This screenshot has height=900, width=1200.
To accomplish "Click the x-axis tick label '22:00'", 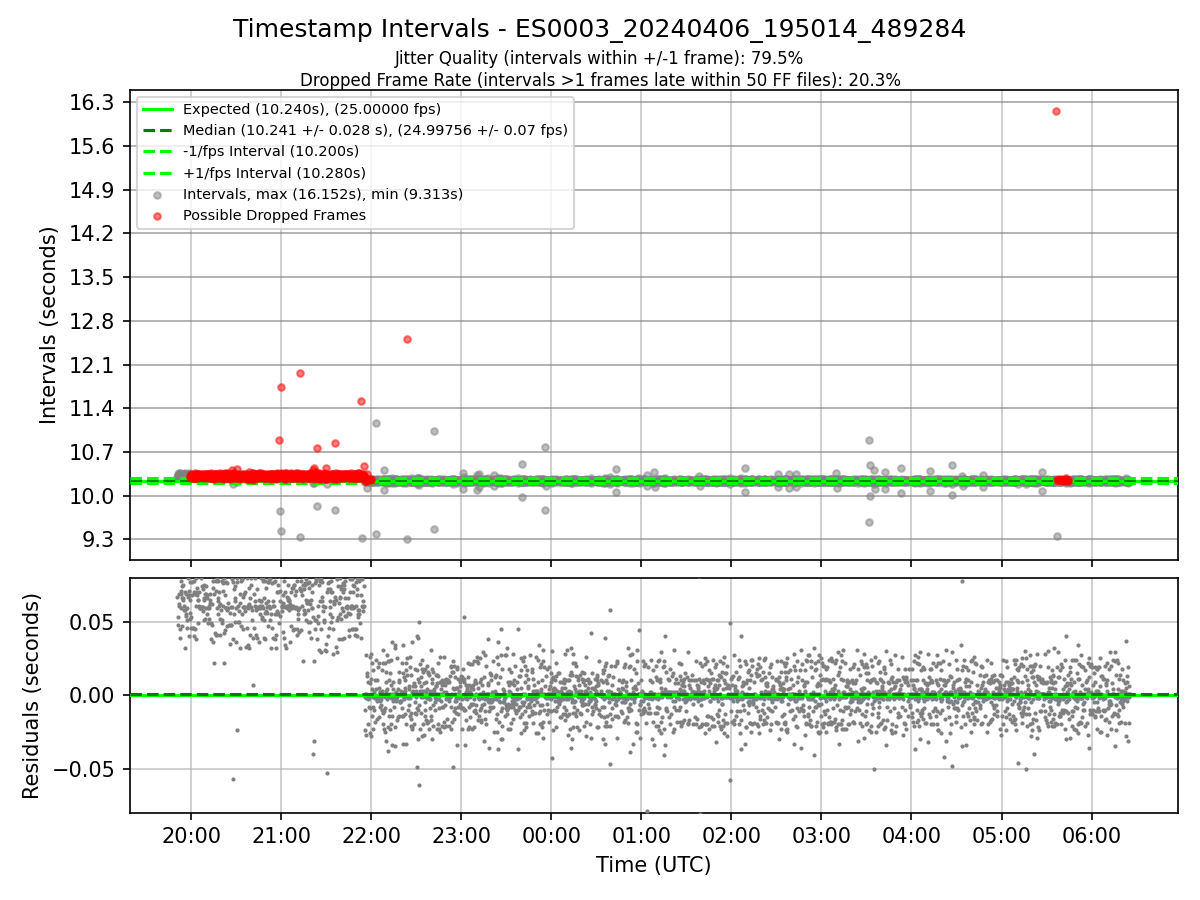I will click(x=370, y=834).
